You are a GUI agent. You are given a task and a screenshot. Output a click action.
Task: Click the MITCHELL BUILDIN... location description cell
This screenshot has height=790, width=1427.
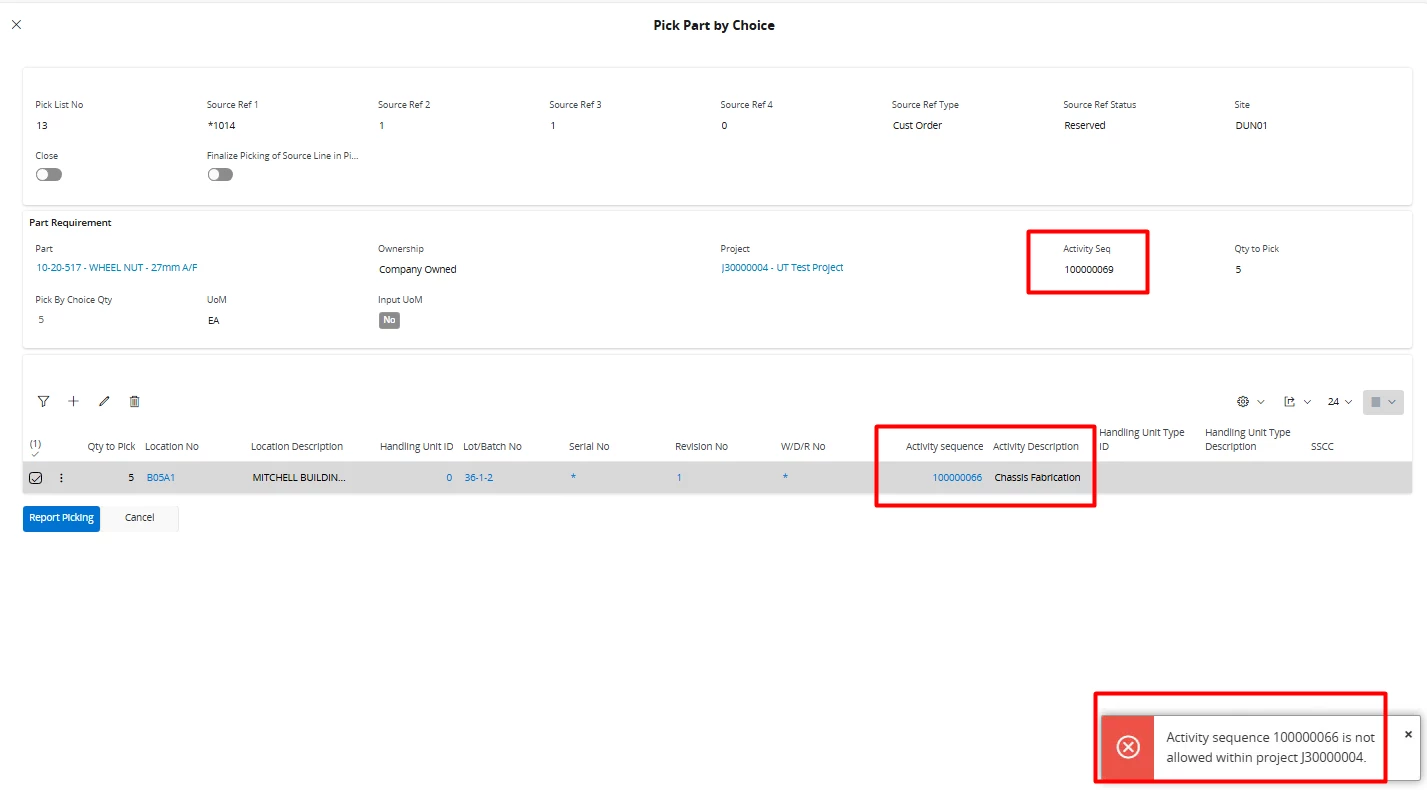(299, 478)
